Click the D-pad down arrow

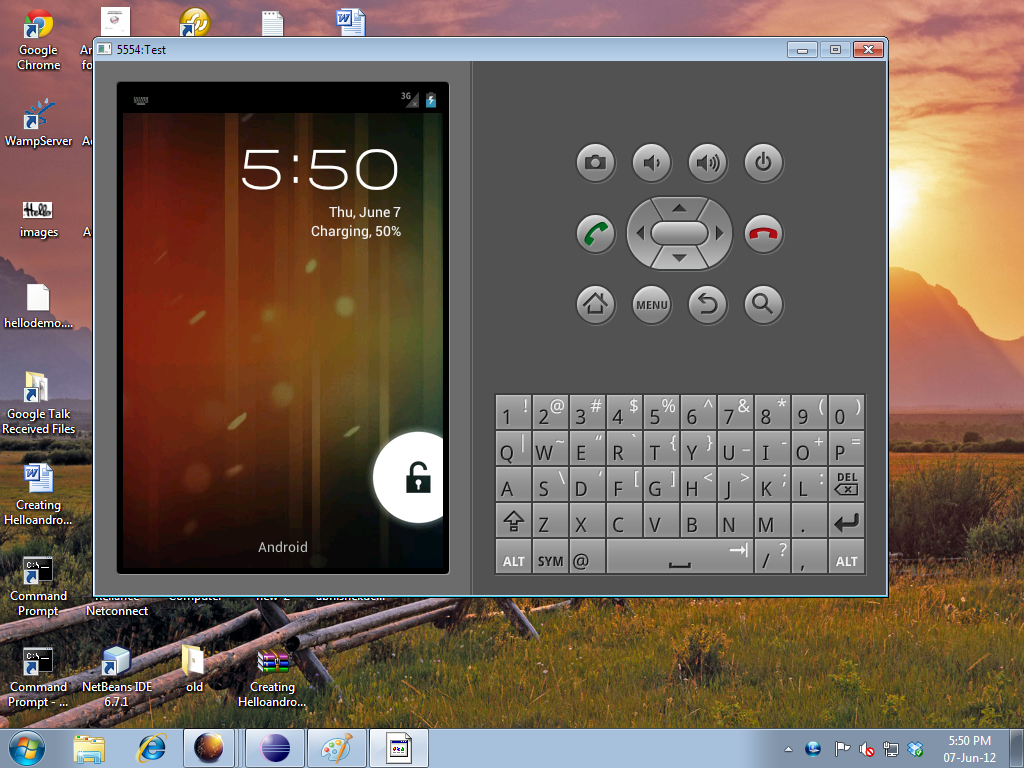point(679,259)
